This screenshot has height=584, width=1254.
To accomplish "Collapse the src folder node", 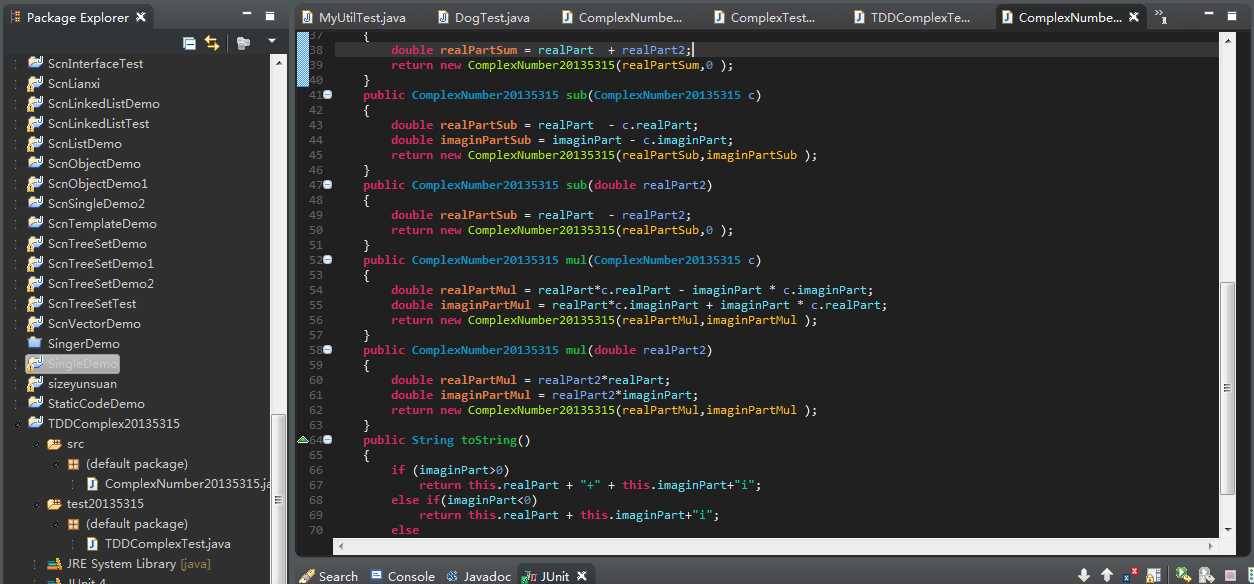I will 35,444.
